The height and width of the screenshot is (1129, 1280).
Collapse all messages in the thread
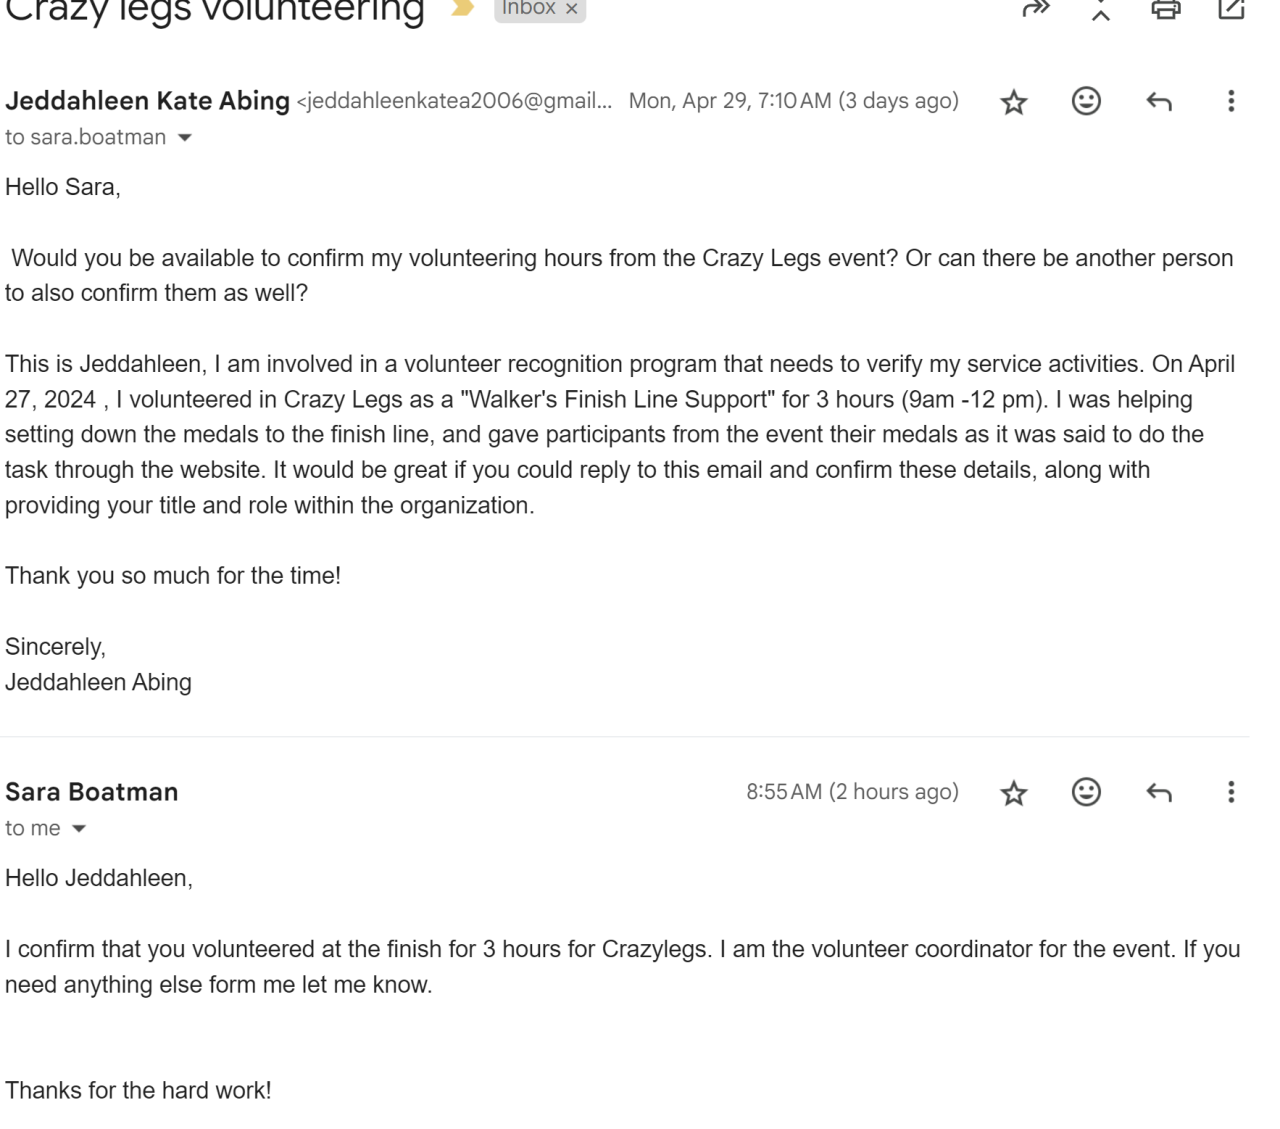[1101, 12]
